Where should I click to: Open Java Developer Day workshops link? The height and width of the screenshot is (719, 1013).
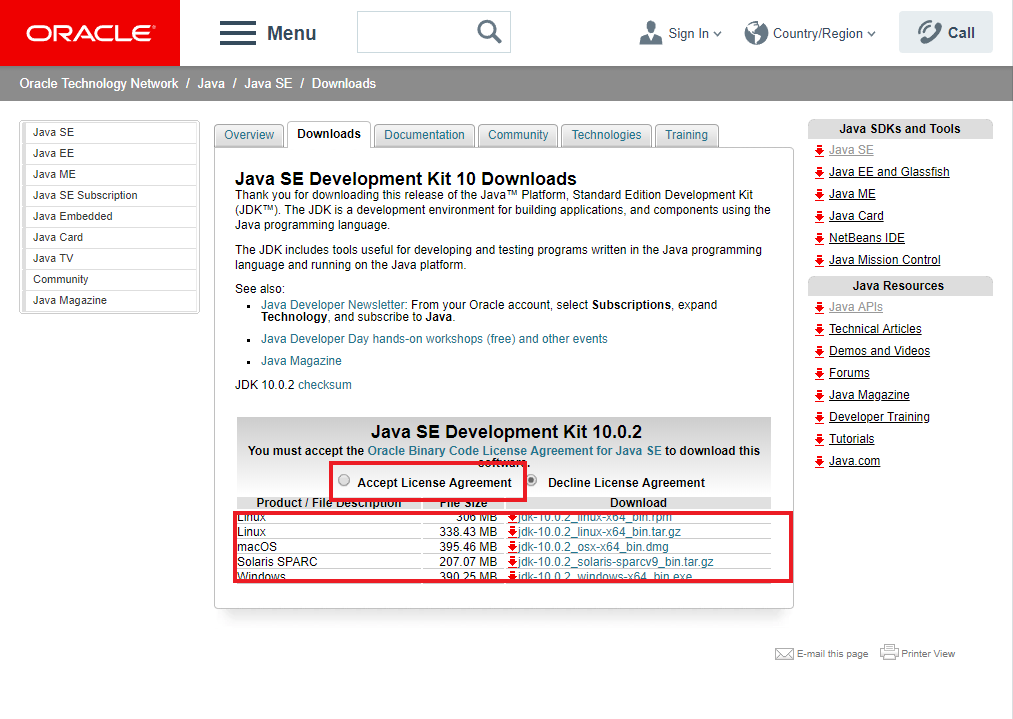click(x=434, y=339)
